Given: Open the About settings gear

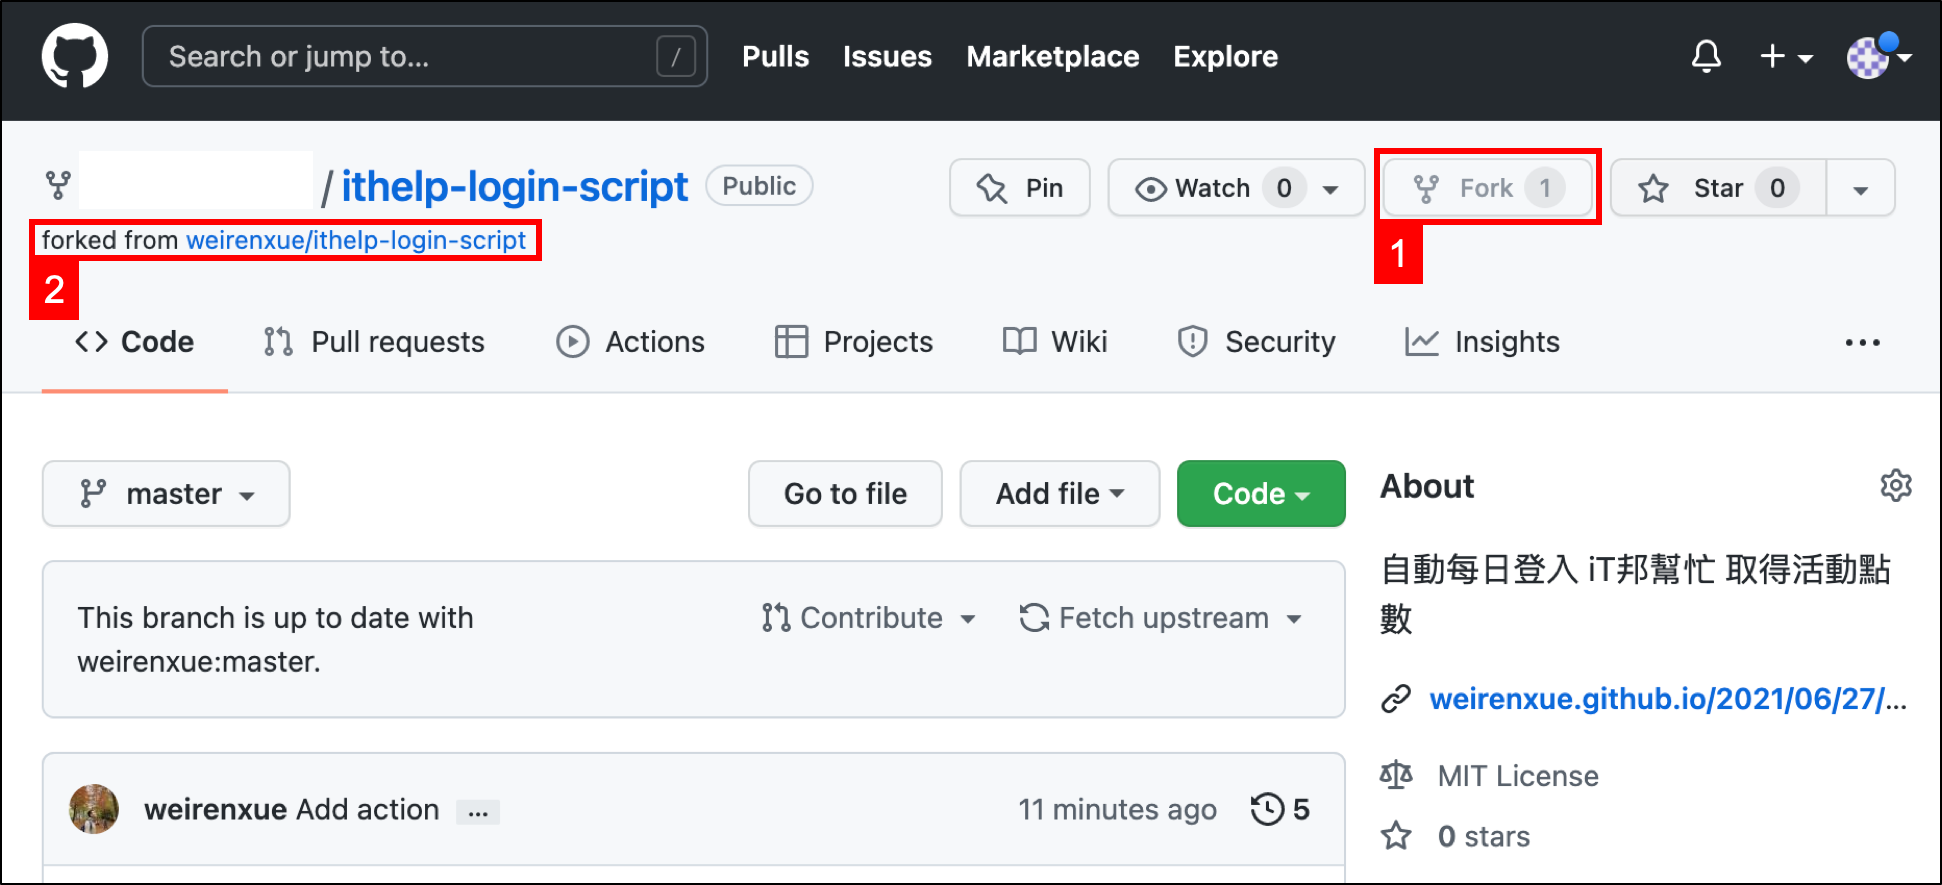Looking at the screenshot, I should coord(1895,486).
